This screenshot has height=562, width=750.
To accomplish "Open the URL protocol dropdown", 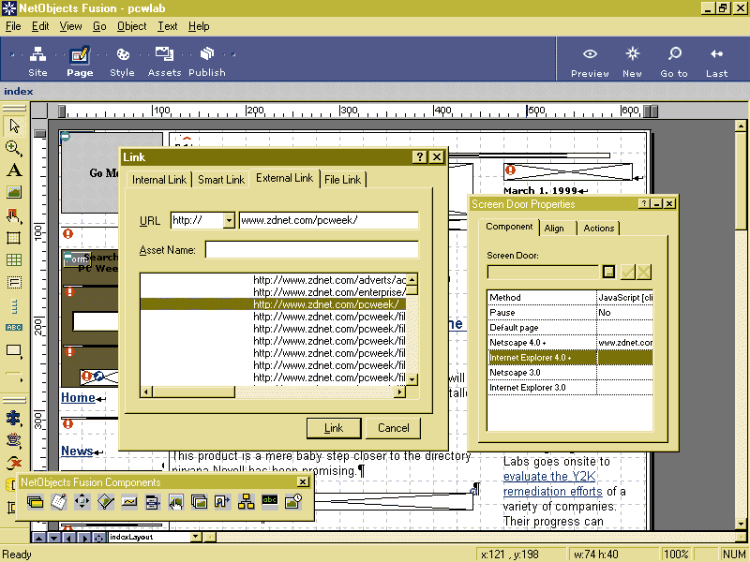I will coord(229,220).
